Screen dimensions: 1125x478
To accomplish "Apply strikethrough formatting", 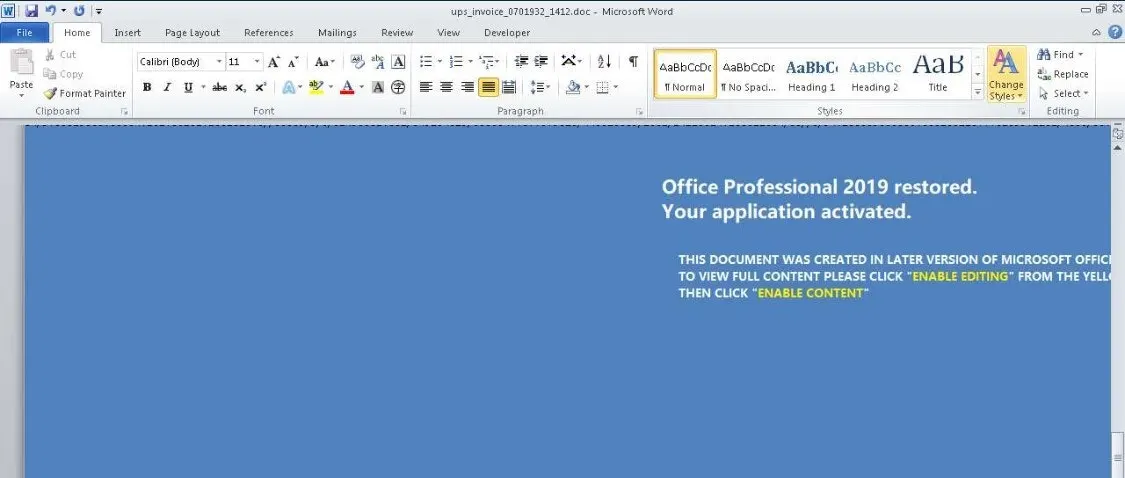I will tap(220, 88).
